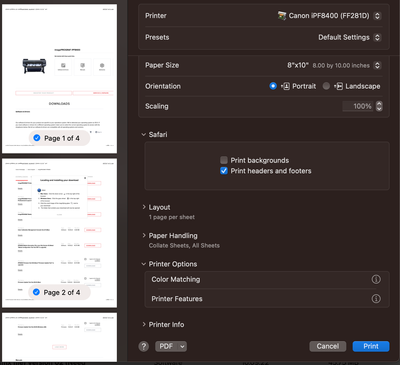Select Portrait orientation radio button
Image resolution: width=400 pixels, height=365 pixels.
(x=273, y=86)
